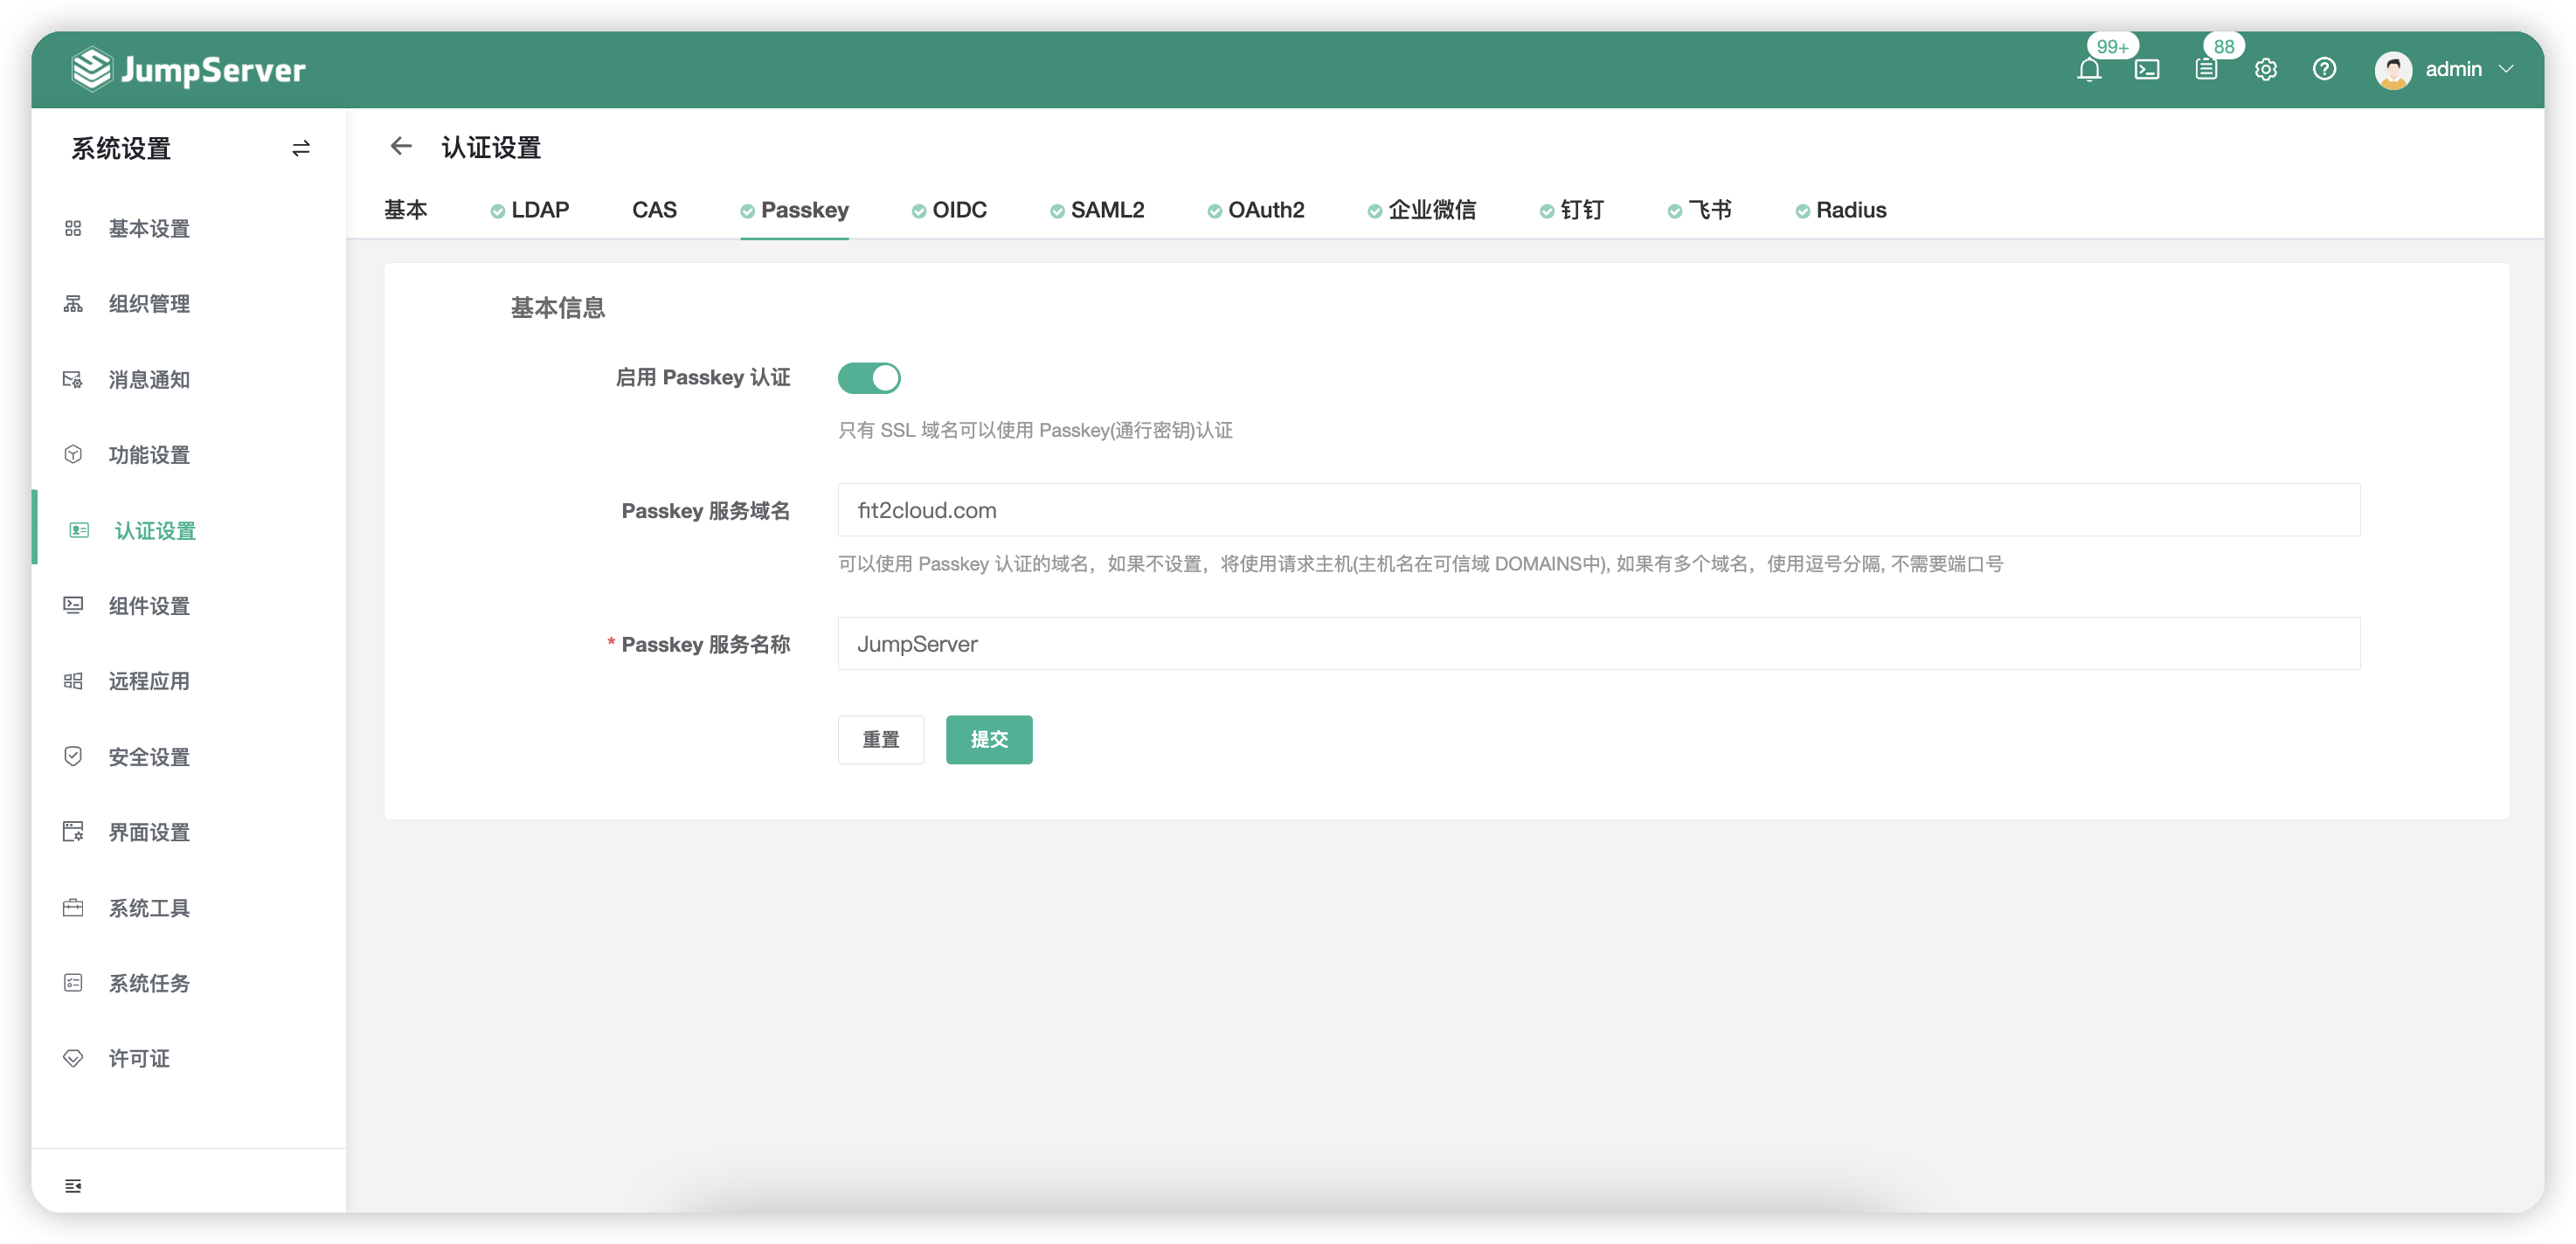The image size is (2576, 1244).
Task: Click the Passkey 服务域名 input field
Action: click(x=1599, y=510)
